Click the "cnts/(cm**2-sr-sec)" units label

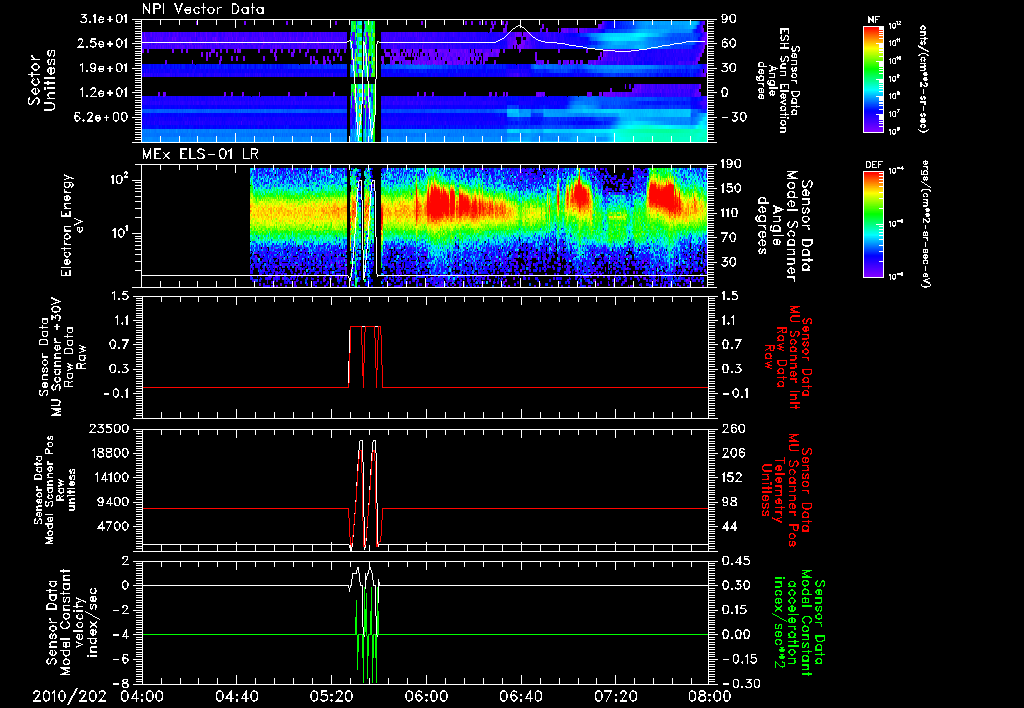pos(923,79)
